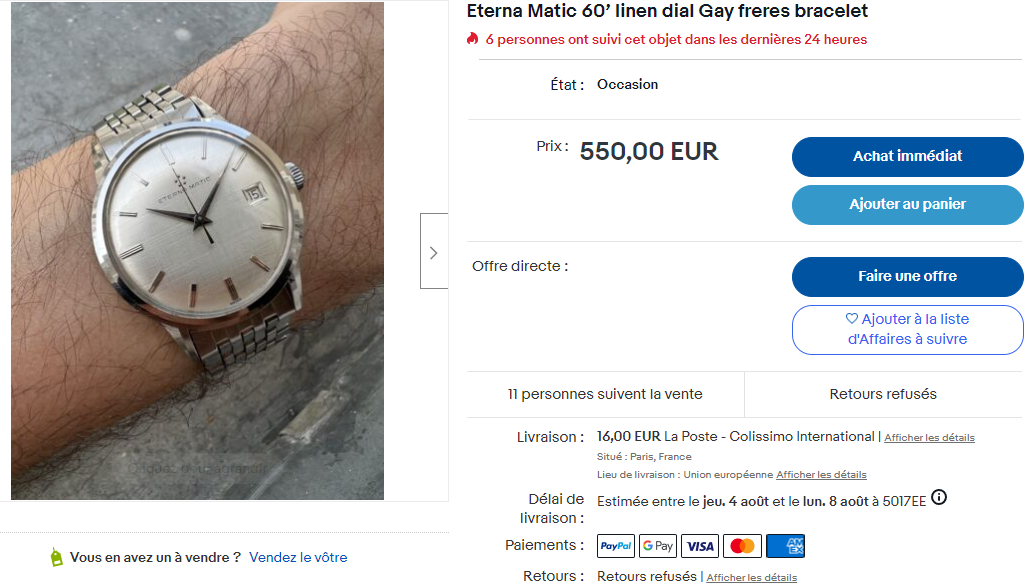Open Afficher les détails for returns

coord(751,578)
